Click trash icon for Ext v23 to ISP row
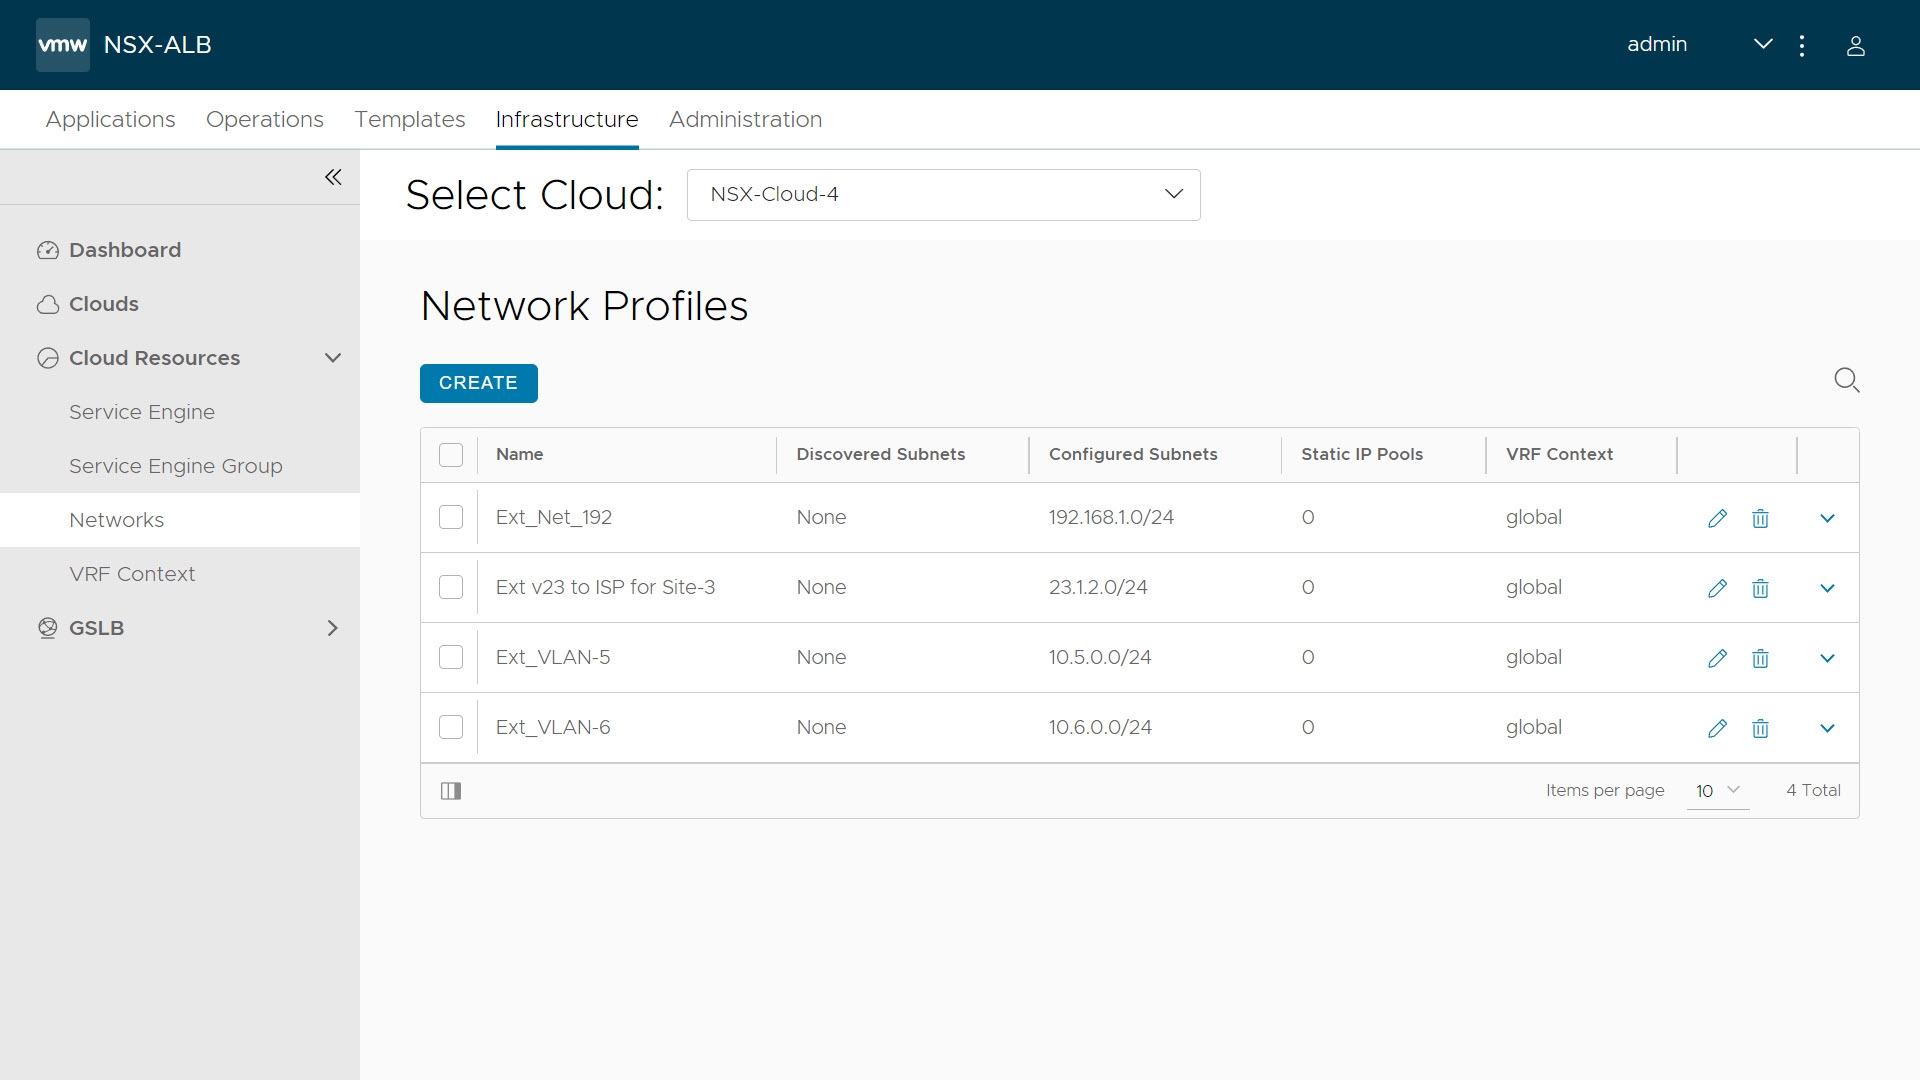The image size is (1920, 1080). tap(1760, 588)
